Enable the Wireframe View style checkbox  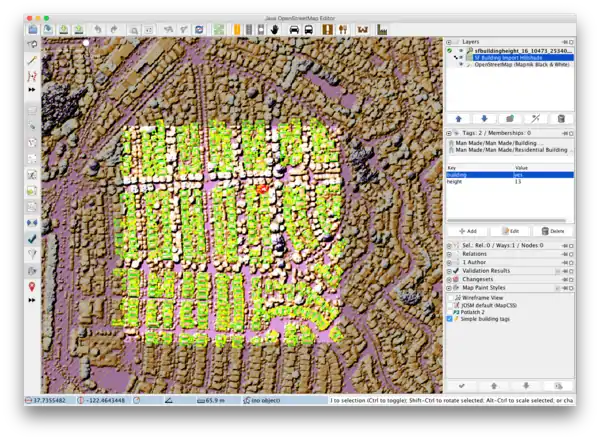450,298
